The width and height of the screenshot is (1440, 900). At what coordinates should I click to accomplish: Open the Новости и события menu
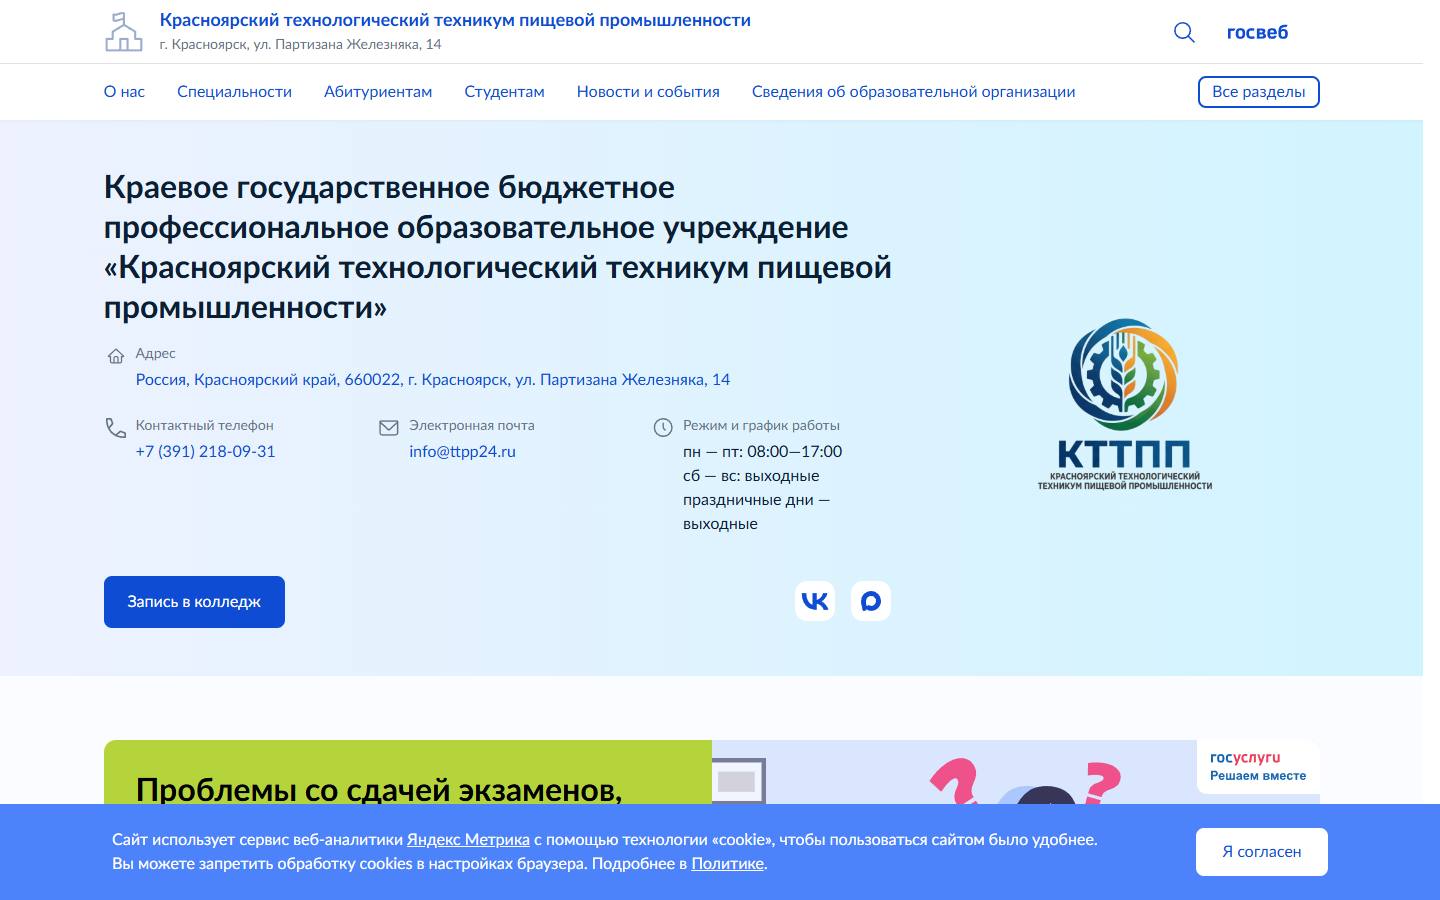(648, 91)
